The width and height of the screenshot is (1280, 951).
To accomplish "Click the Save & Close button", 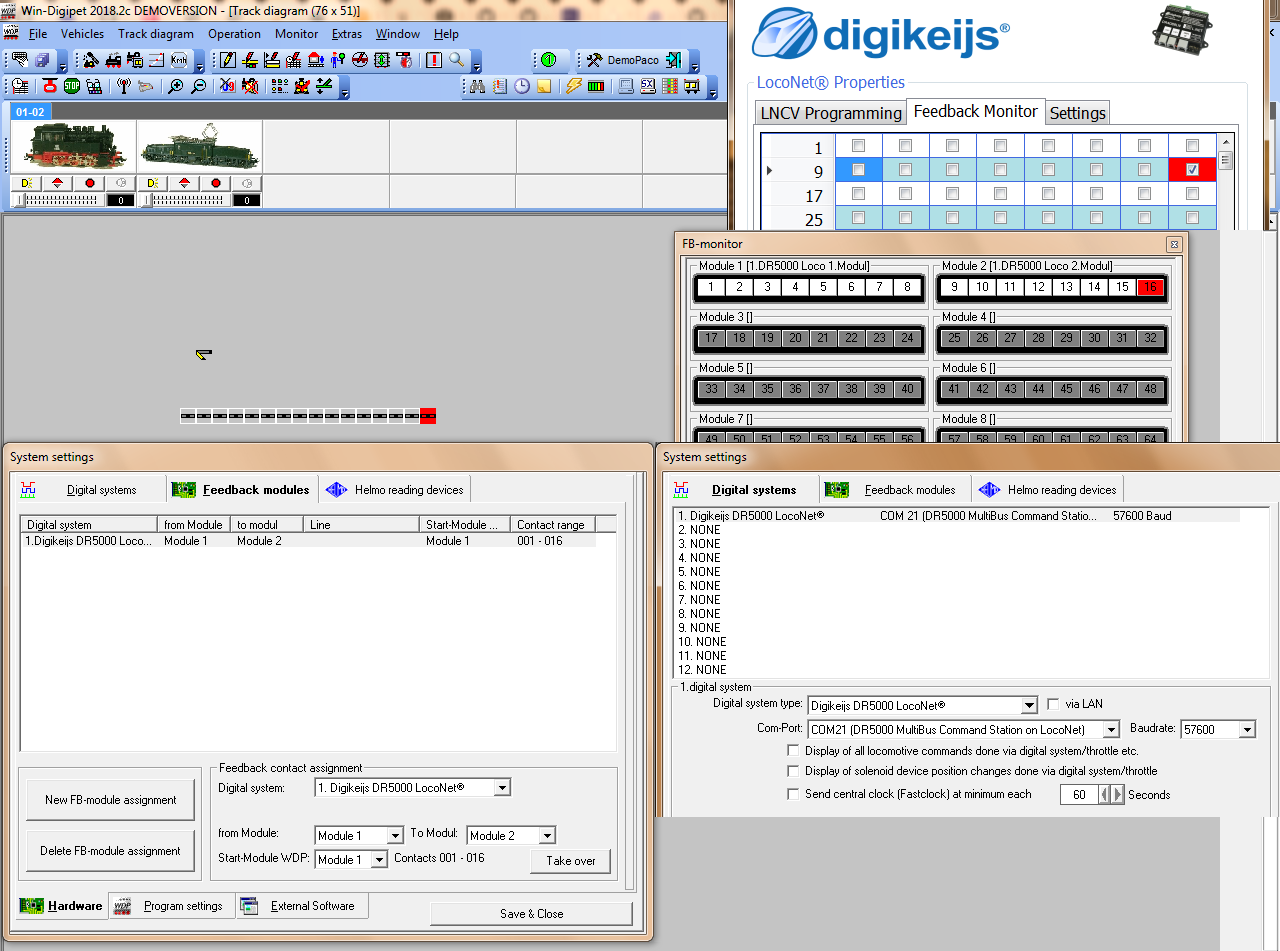I will pos(531,914).
